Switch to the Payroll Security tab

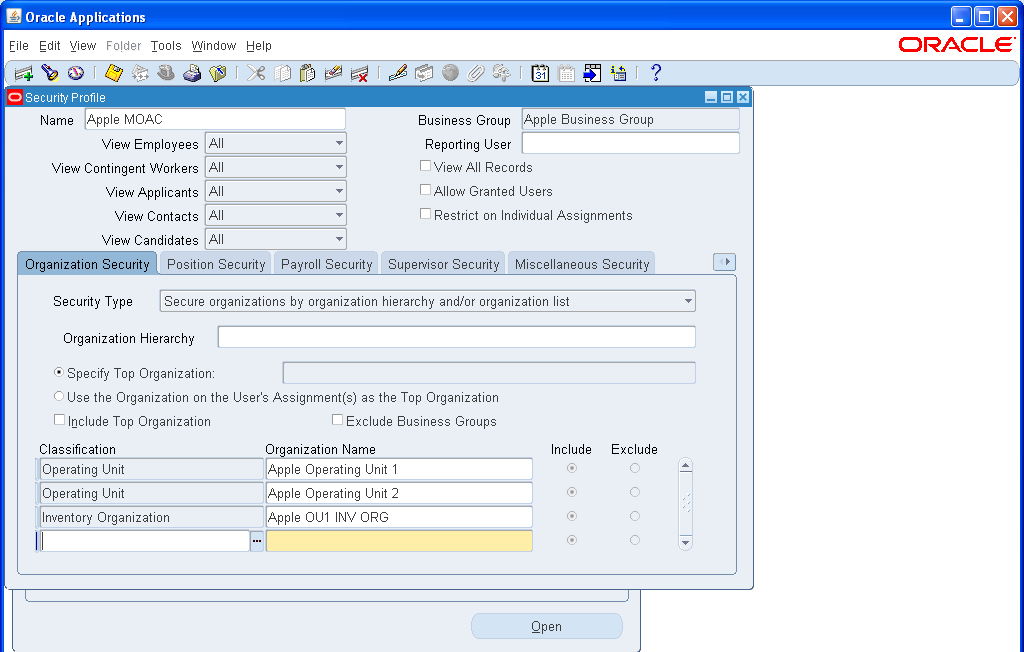327,264
